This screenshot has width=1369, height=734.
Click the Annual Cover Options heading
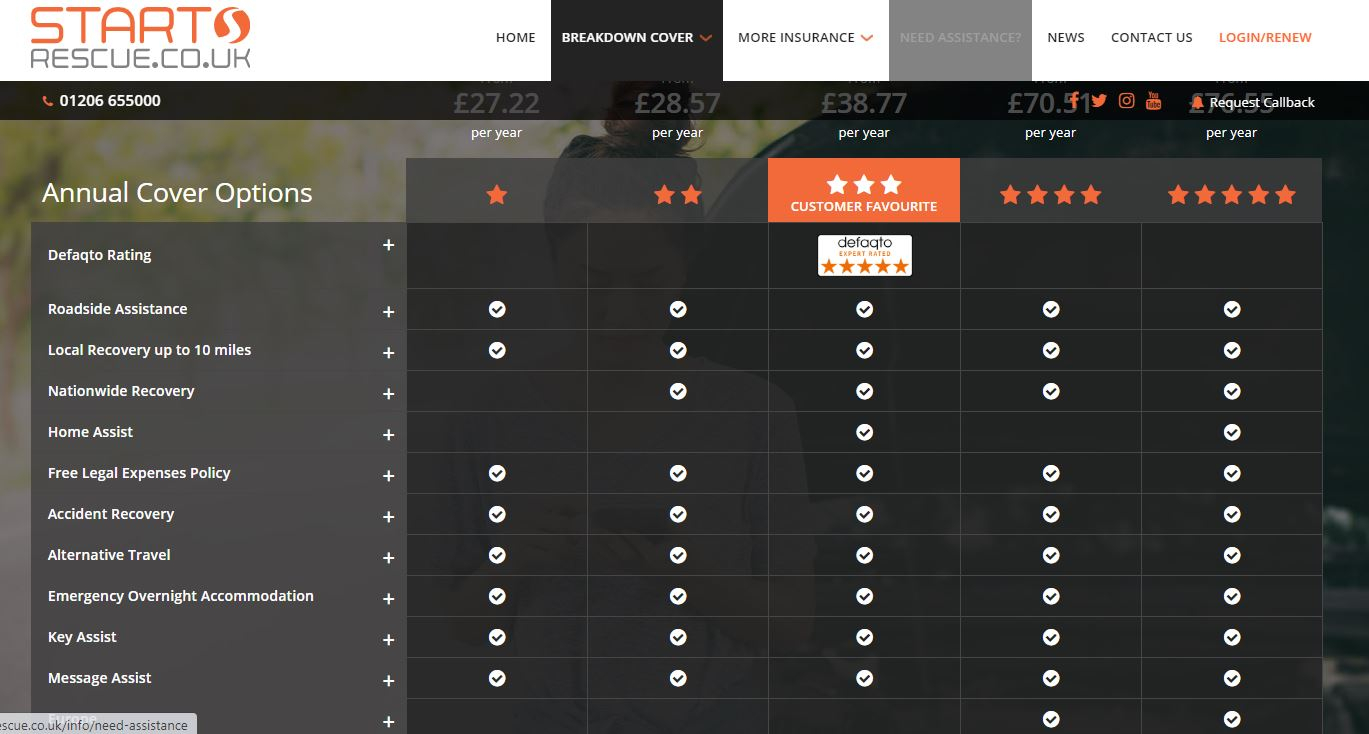pyautogui.click(x=177, y=193)
